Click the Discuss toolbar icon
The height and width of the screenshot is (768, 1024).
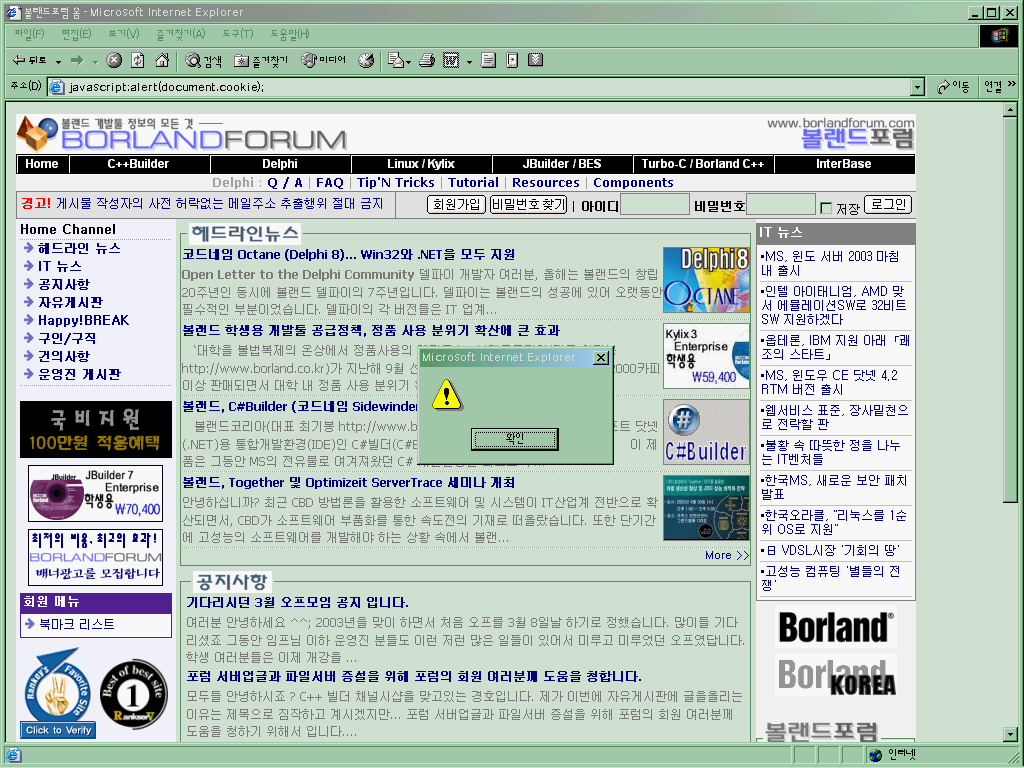click(x=488, y=60)
